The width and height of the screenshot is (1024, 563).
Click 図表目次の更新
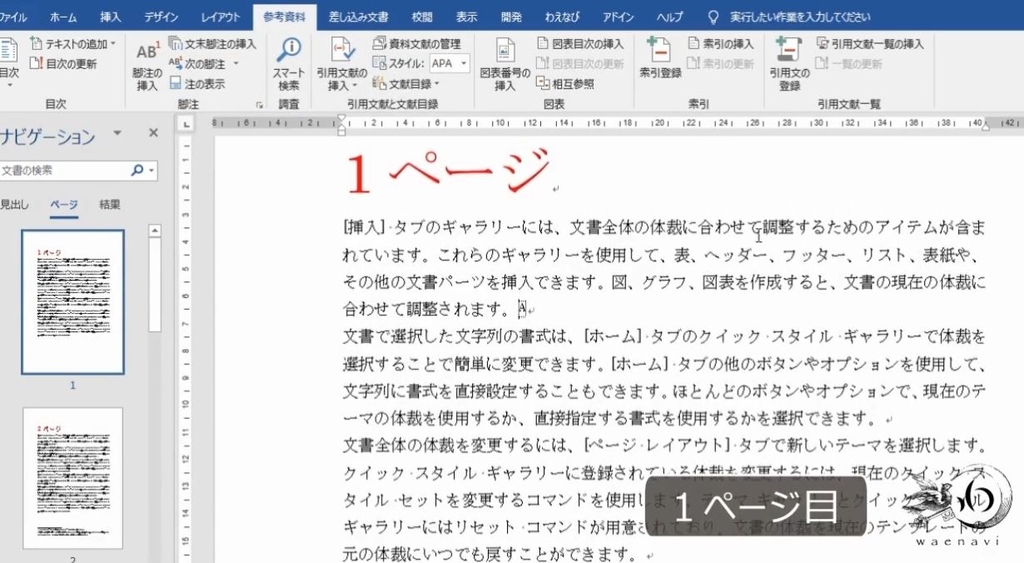pos(580,63)
